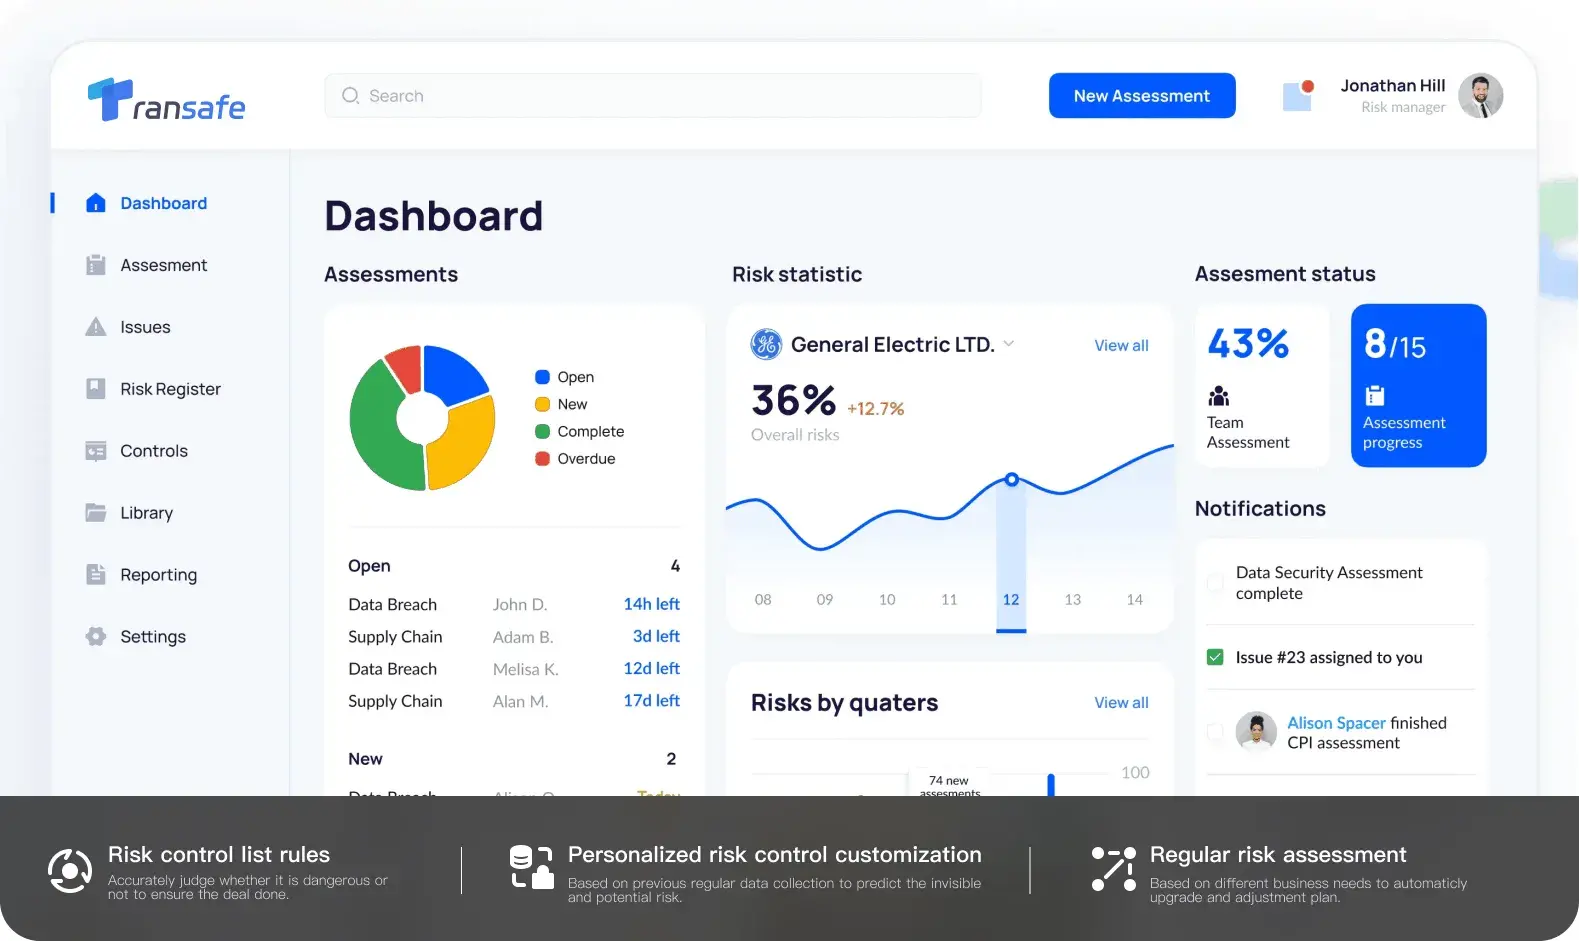The height and width of the screenshot is (941, 1579).
Task: Click into the Search field
Action: point(653,96)
